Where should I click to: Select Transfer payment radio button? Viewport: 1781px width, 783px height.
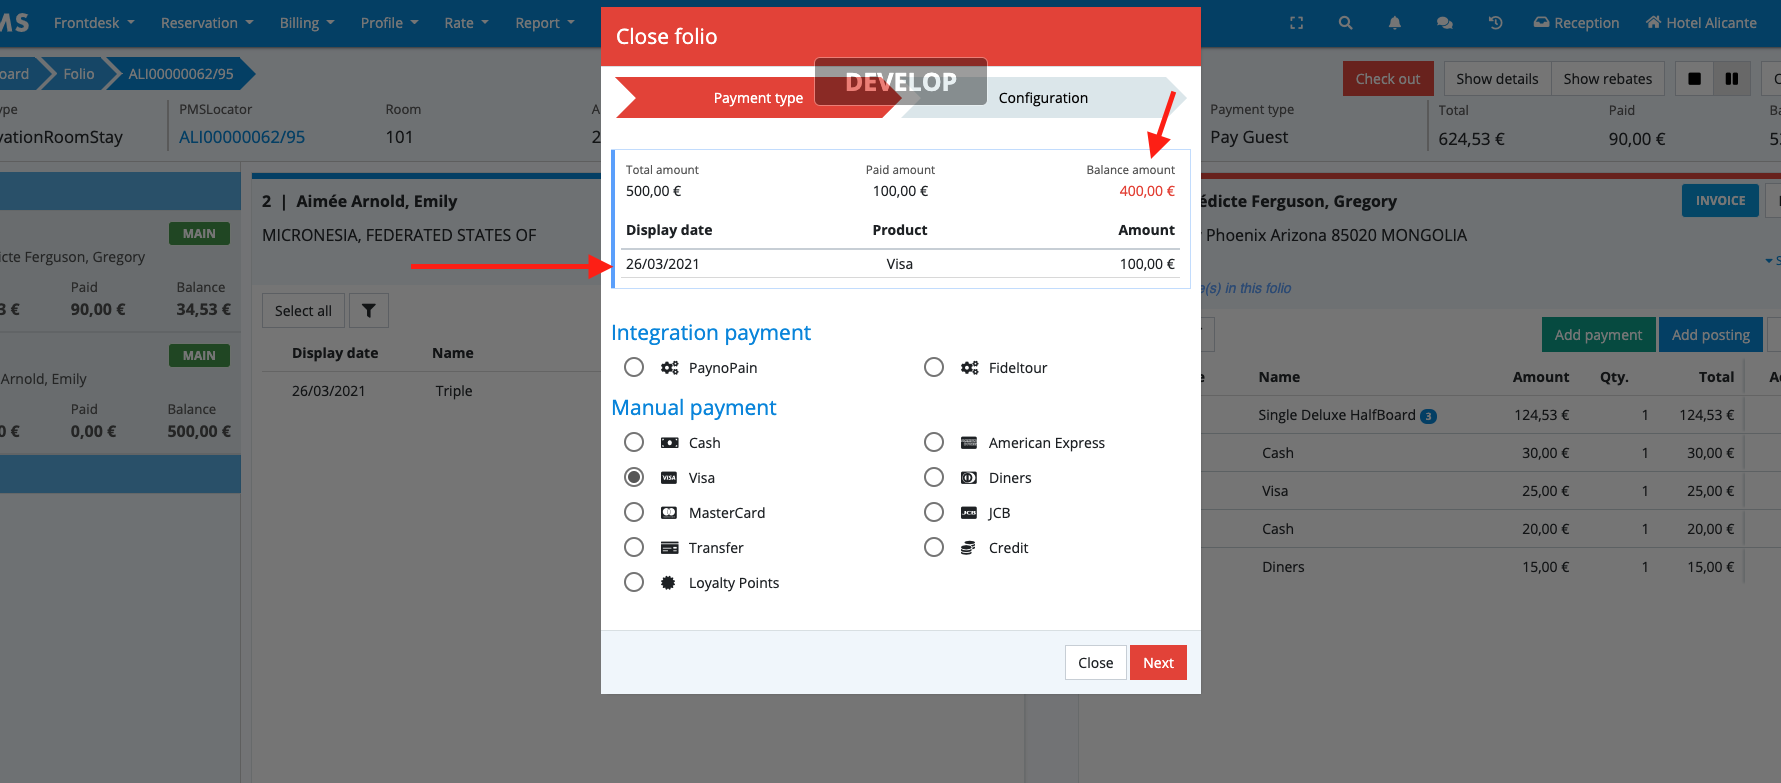click(634, 547)
